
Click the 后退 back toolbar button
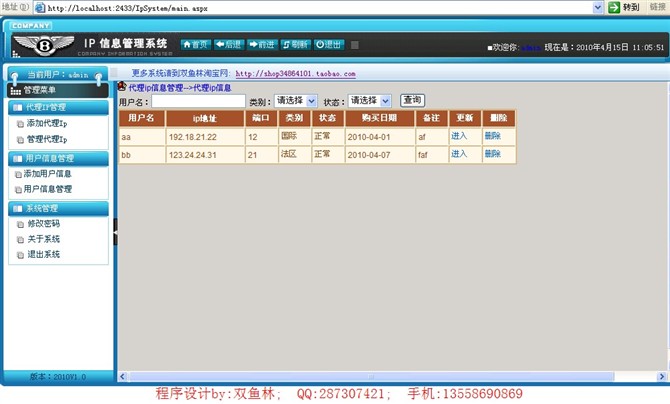click(229, 44)
